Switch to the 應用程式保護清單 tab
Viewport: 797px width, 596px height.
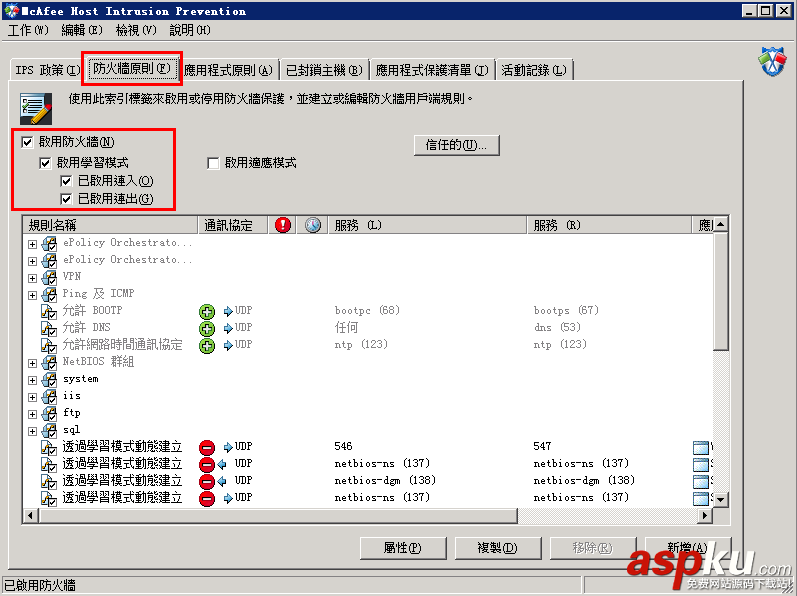coord(432,70)
